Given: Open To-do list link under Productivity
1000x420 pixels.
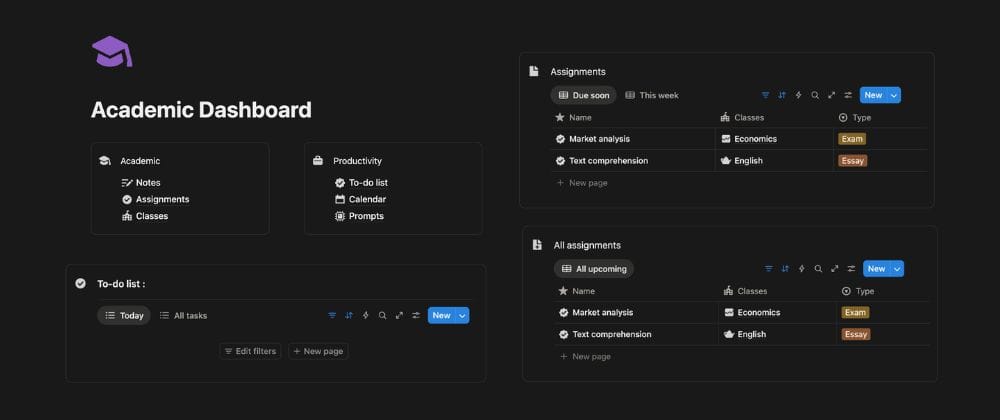Looking at the screenshot, I should coord(361,183).
